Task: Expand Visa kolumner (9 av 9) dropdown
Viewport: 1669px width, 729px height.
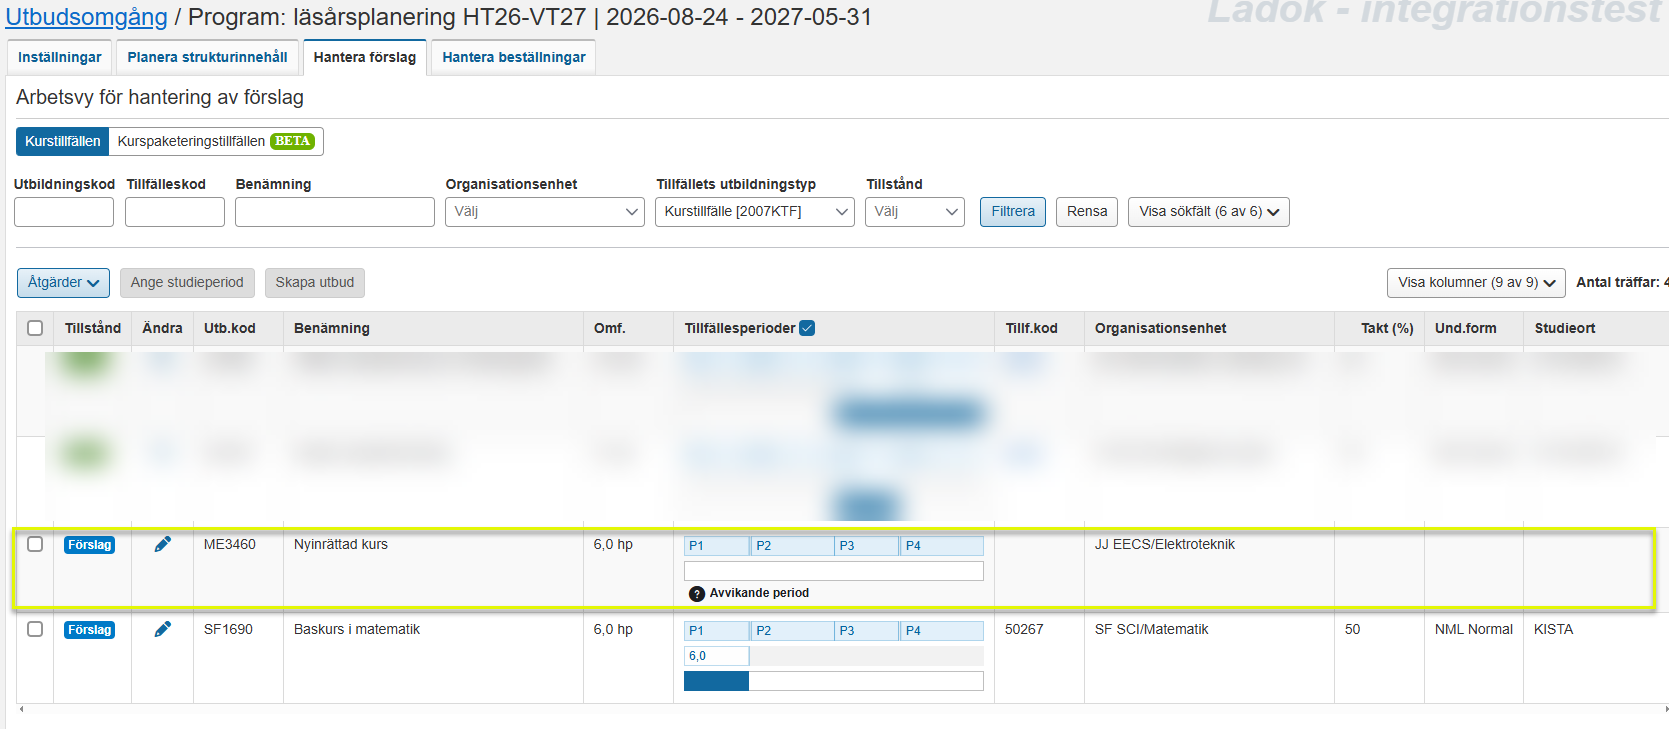Action: point(1476,283)
